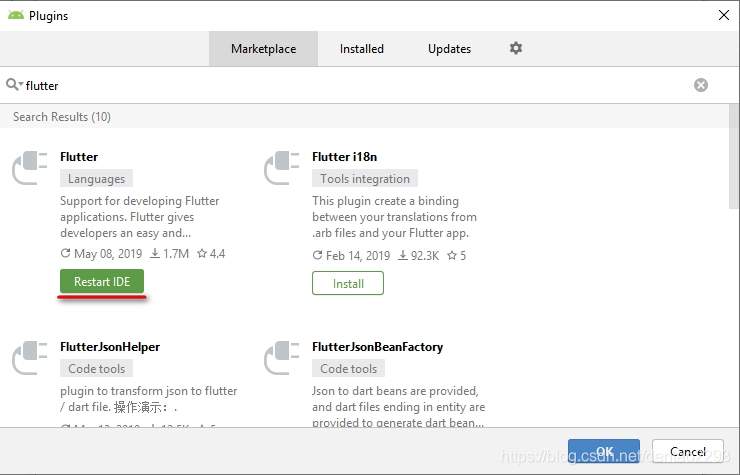Click the FlutterJsonHelper description text
This screenshot has height=475, width=740.
[x=149, y=399]
